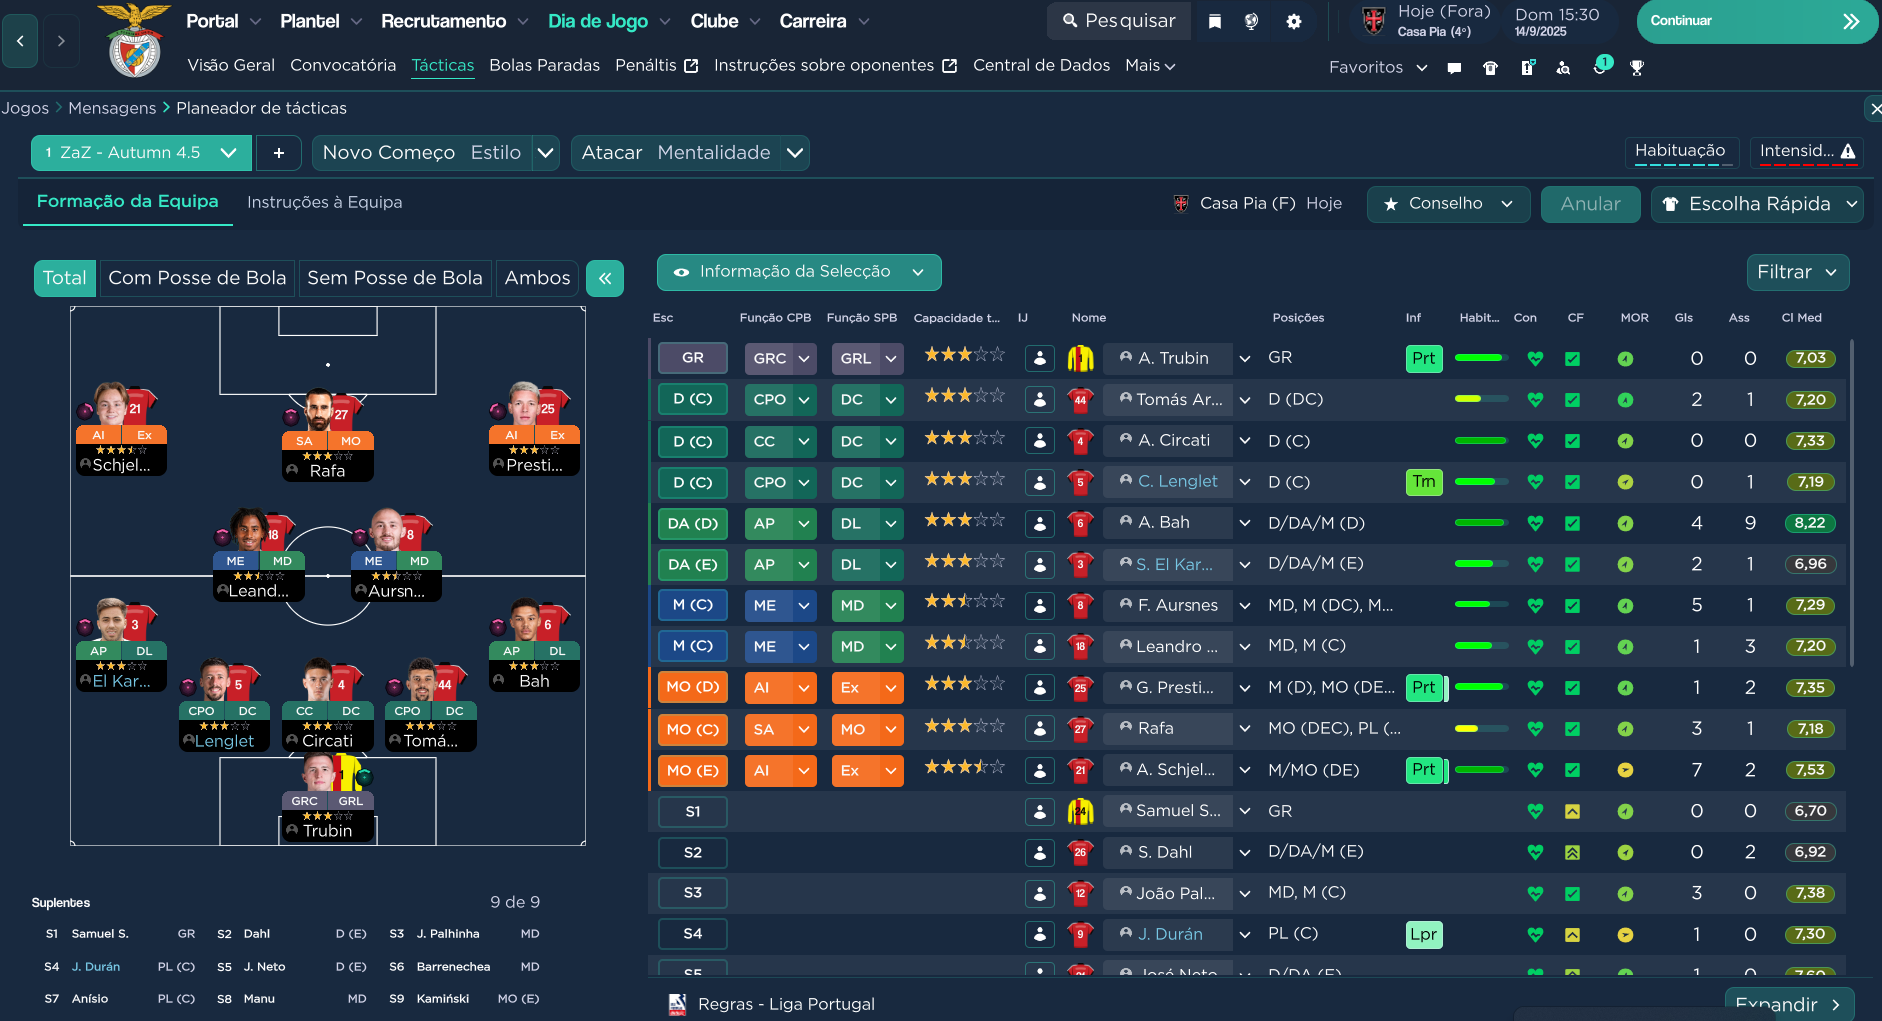Open the trophy competitions shortcut icon

coord(1636,68)
